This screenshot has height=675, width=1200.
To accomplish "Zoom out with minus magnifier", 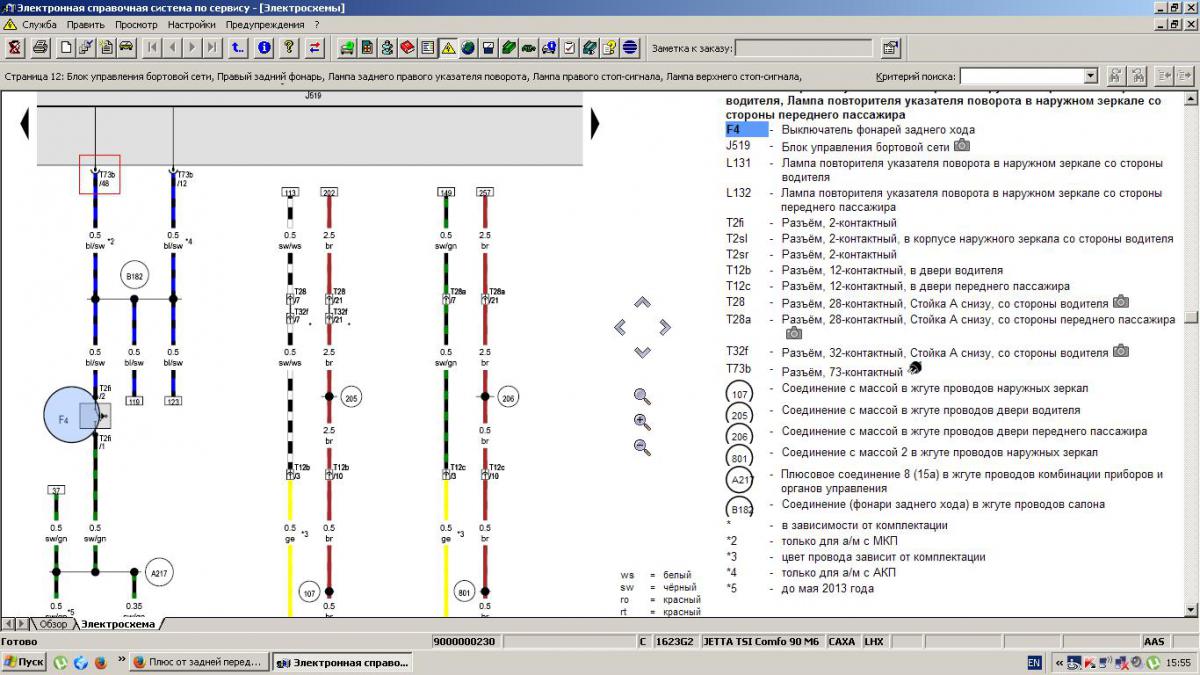I will [642, 447].
